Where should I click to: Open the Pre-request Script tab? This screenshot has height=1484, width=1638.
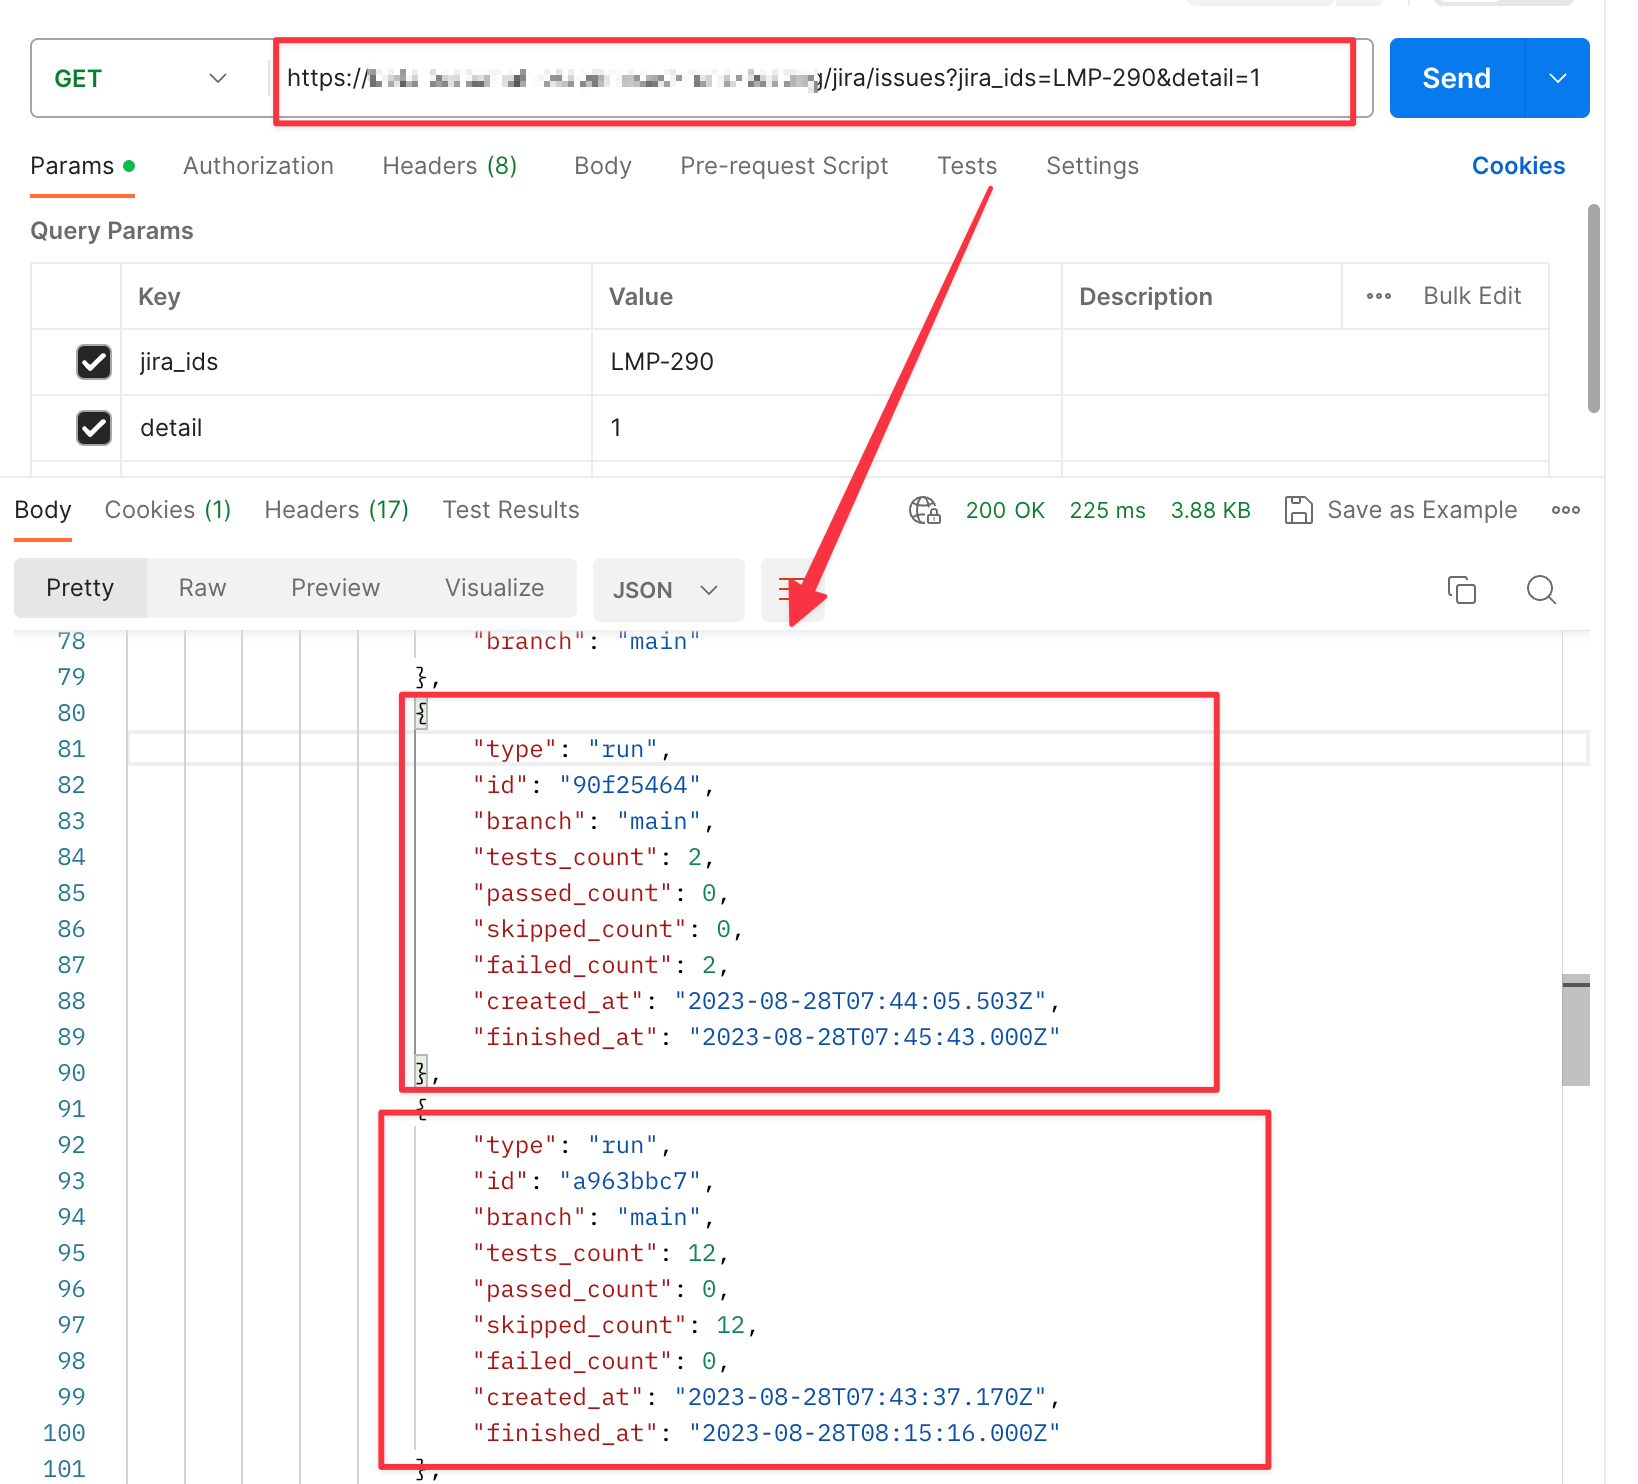pyautogui.click(x=784, y=166)
